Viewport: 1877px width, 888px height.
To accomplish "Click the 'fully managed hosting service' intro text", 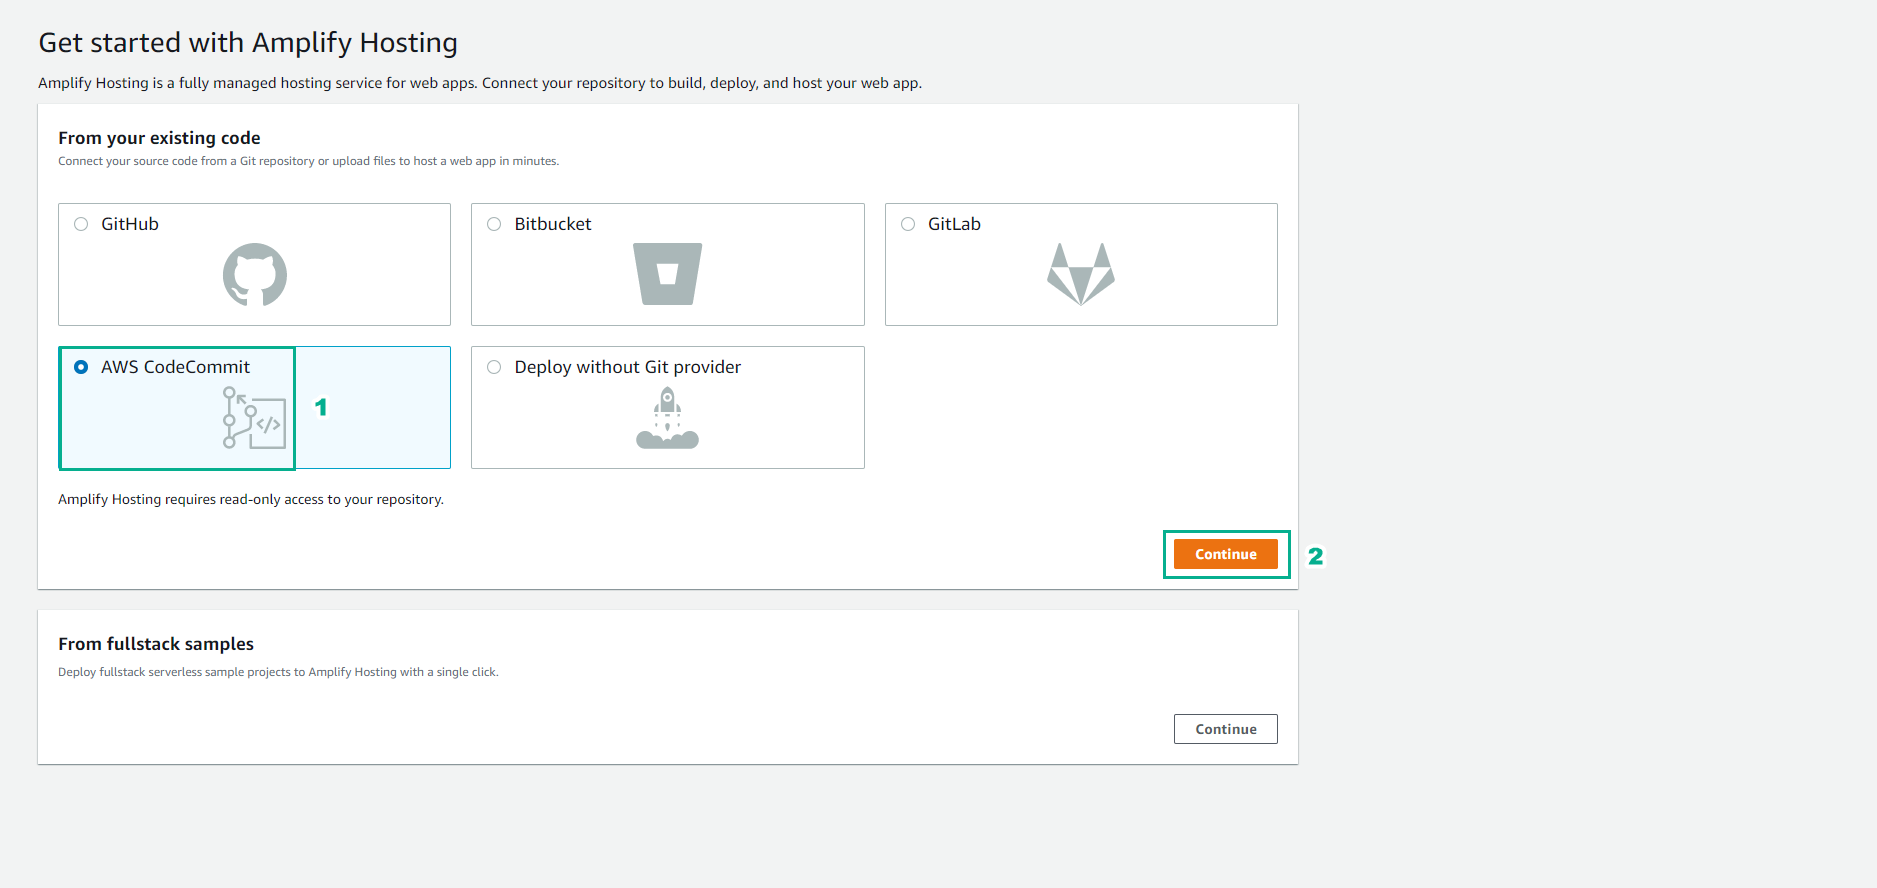I will (x=480, y=83).
